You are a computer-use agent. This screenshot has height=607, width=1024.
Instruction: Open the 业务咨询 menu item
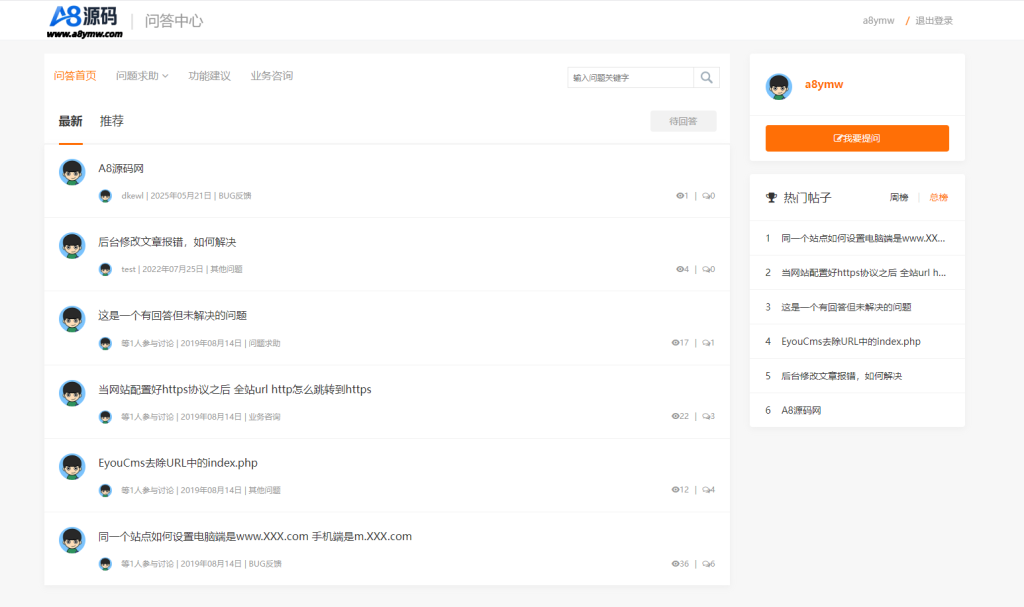[272, 76]
